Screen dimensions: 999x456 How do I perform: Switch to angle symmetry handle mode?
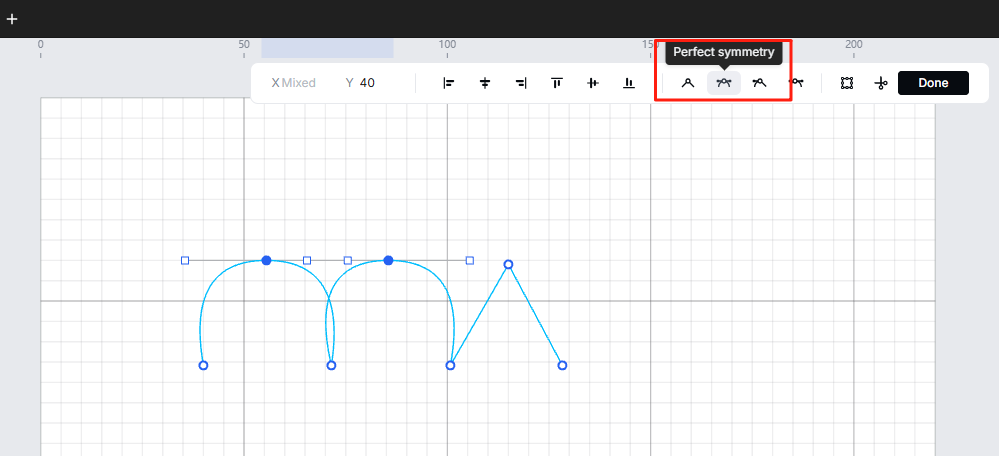tap(760, 83)
